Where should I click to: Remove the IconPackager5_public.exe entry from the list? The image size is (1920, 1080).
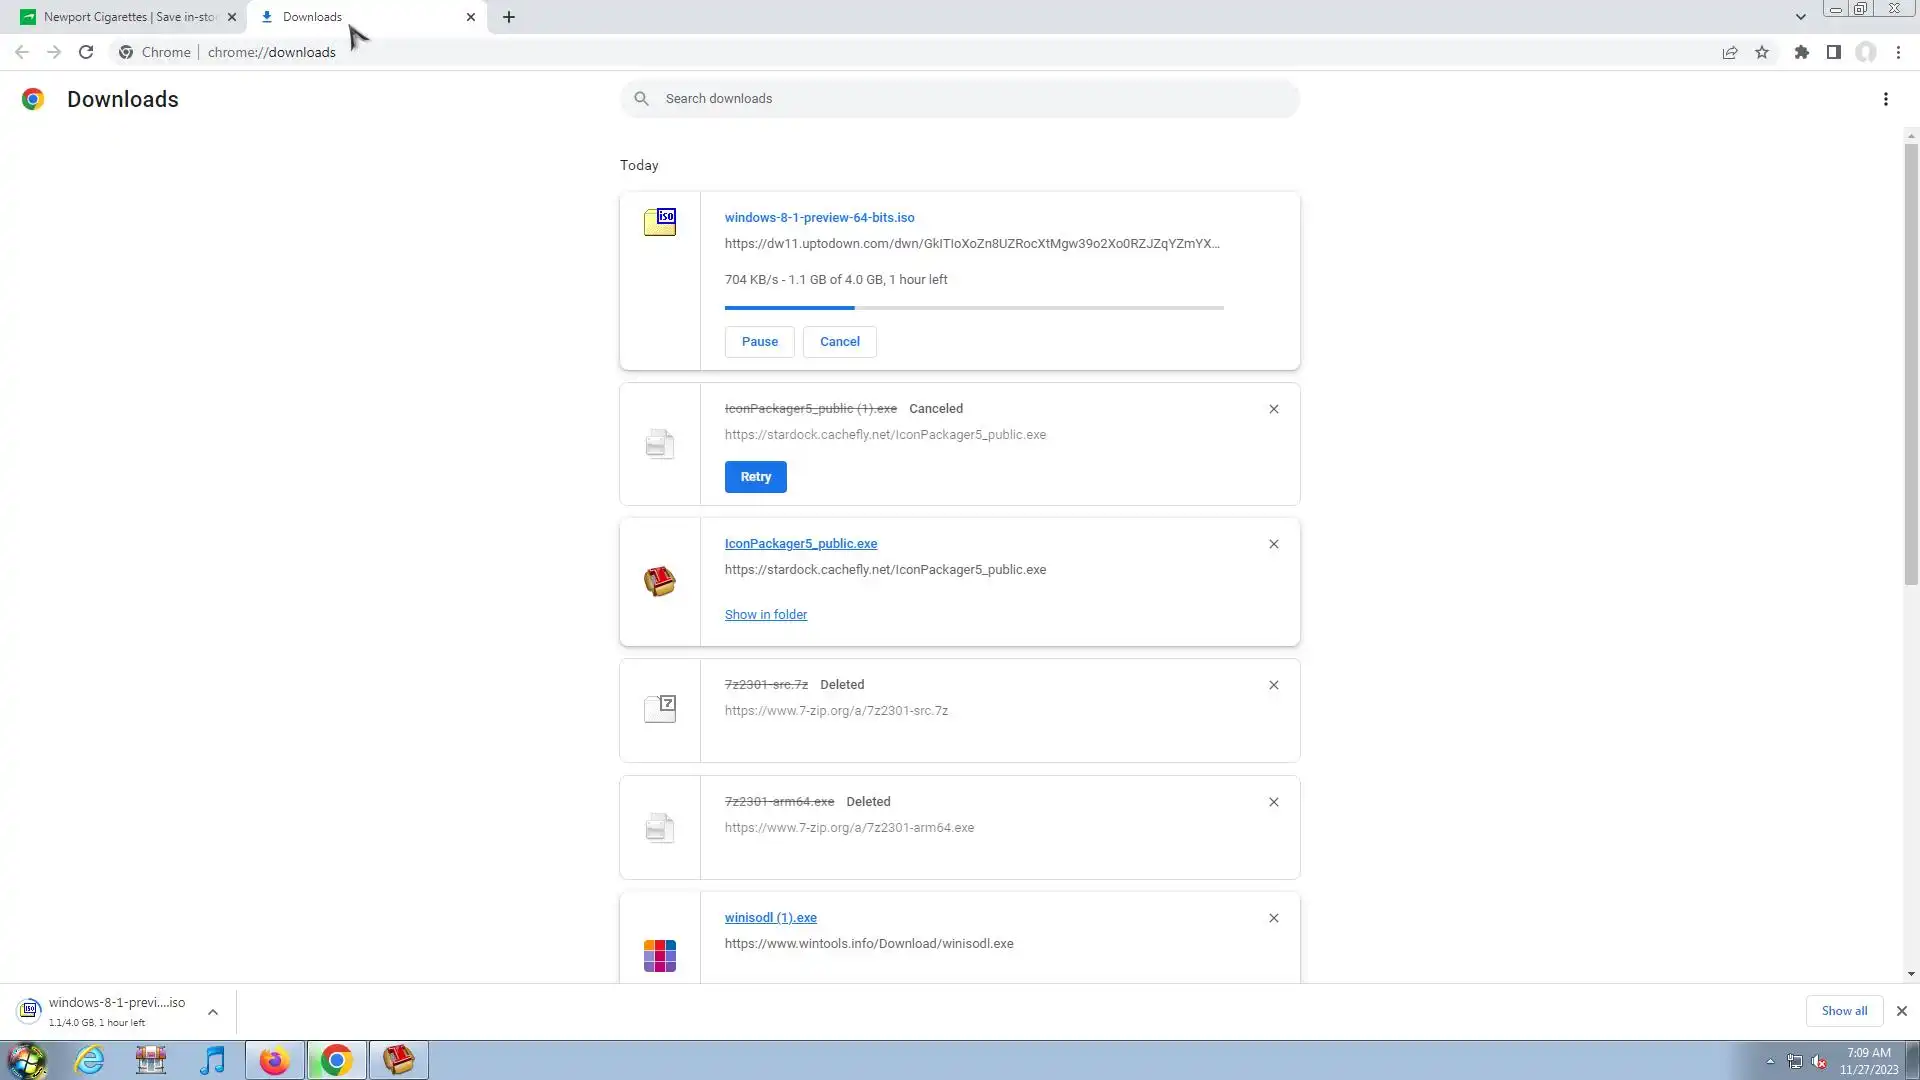(x=1273, y=544)
